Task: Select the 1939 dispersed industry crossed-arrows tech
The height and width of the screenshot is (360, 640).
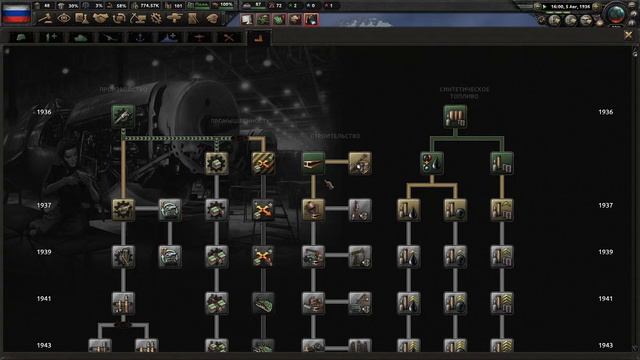Action: pyautogui.click(x=263, y=256)
